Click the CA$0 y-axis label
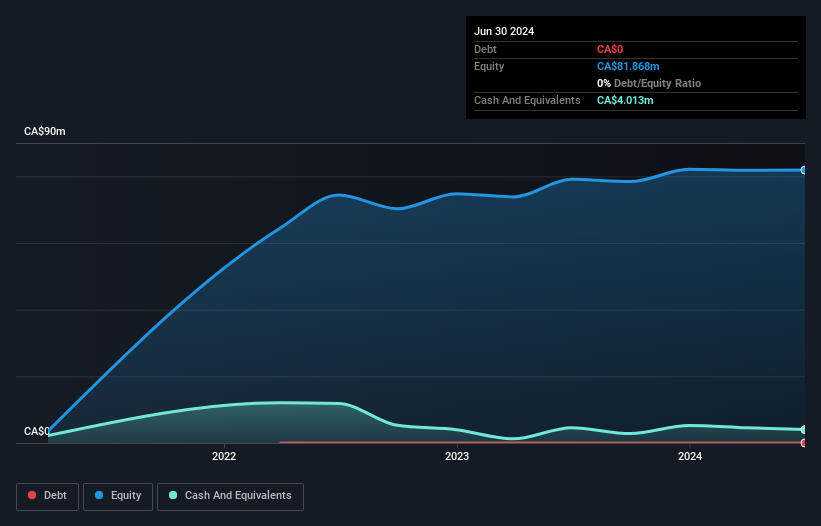821x526 pixels. pos(37,431)
